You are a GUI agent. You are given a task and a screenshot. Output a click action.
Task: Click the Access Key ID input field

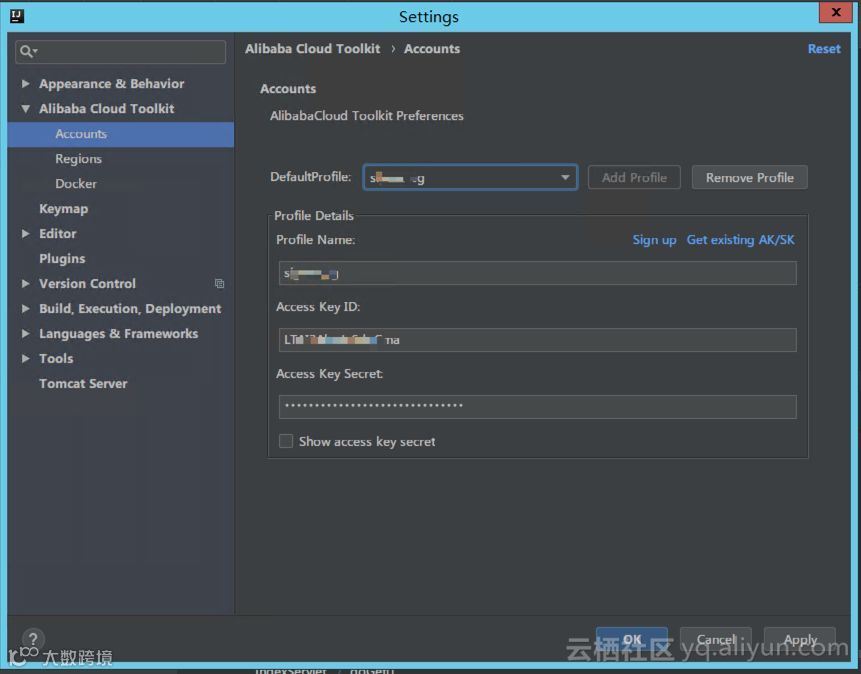(x=538, y=340)
